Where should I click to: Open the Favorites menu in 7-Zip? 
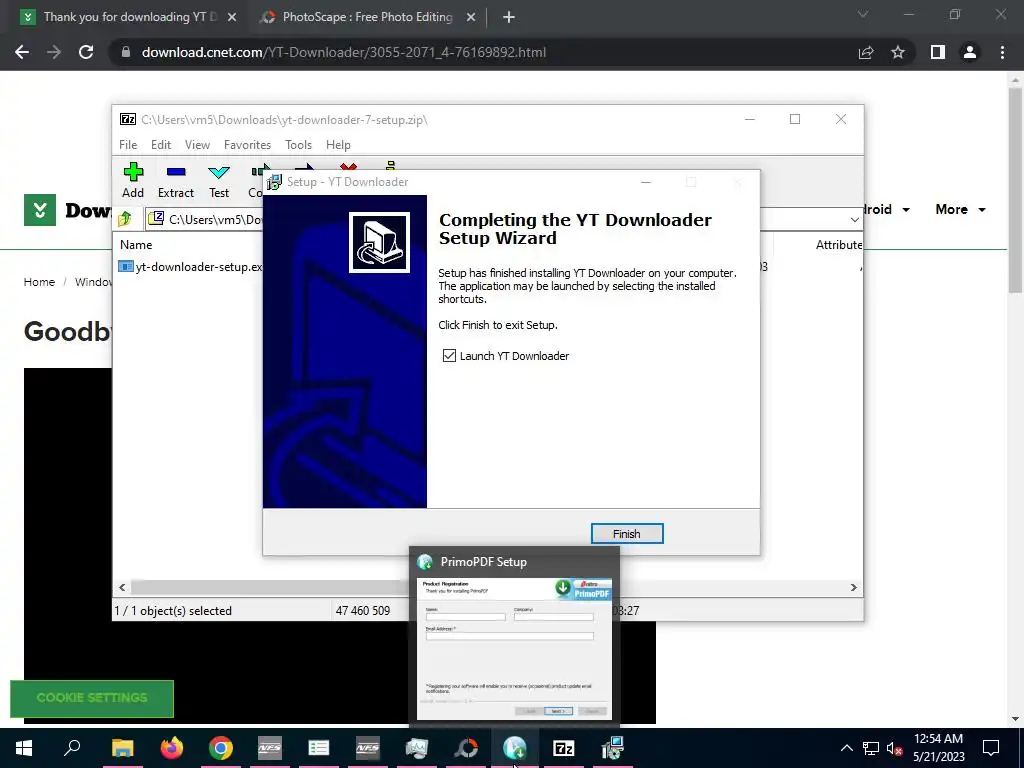[247, 144]
